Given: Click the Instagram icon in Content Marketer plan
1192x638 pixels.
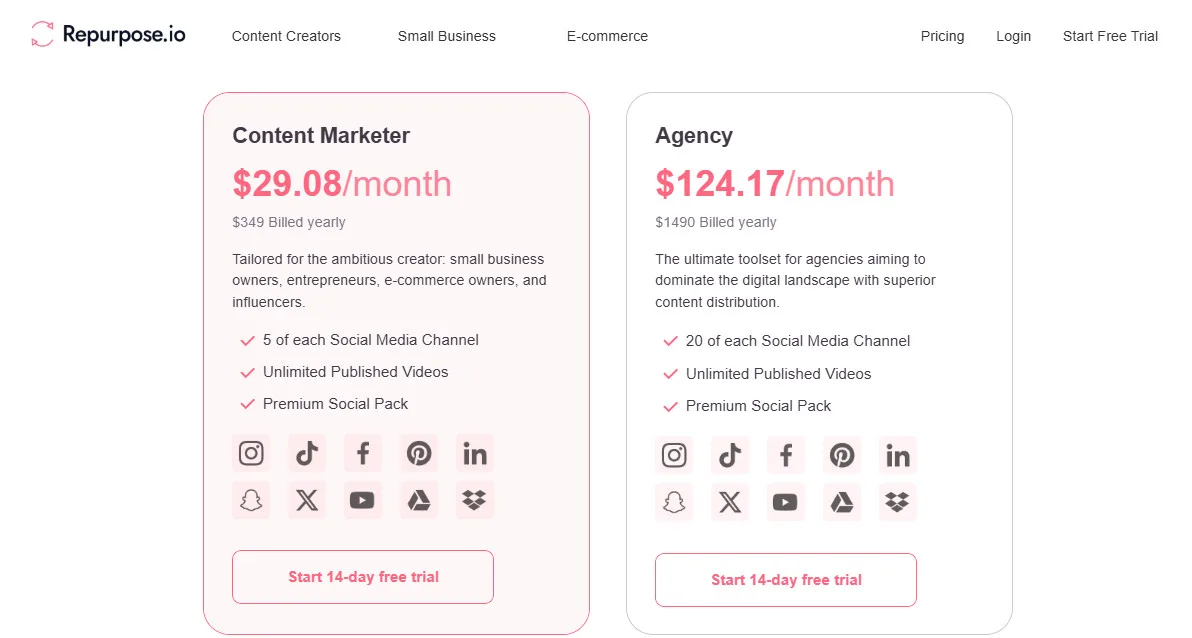Looking at the screenshot, I should click(x=251, y=453).
